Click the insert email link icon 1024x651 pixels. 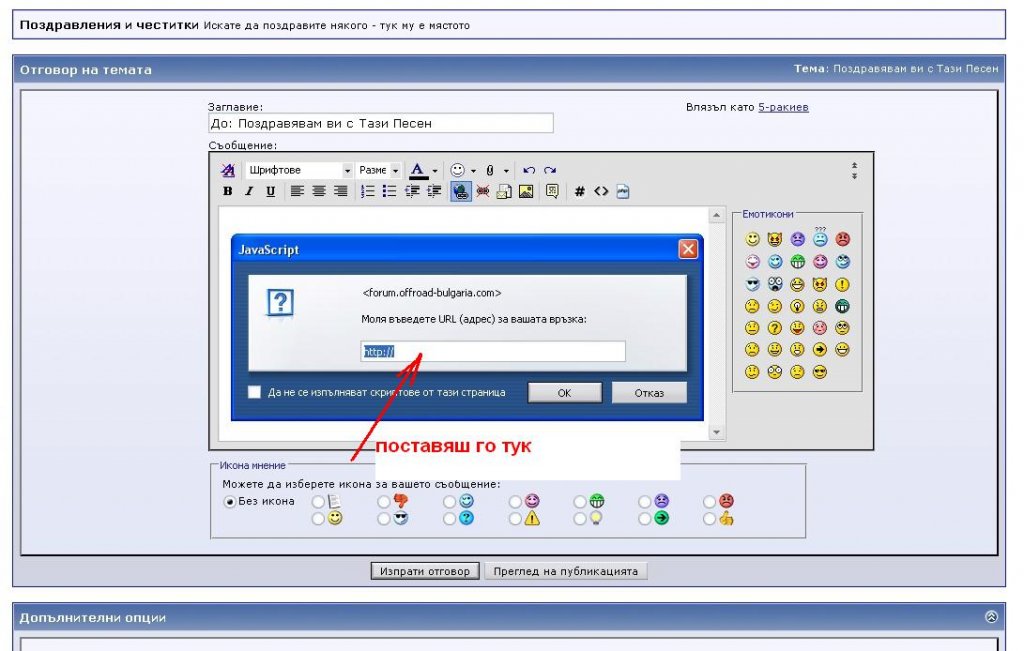(504, 191)
